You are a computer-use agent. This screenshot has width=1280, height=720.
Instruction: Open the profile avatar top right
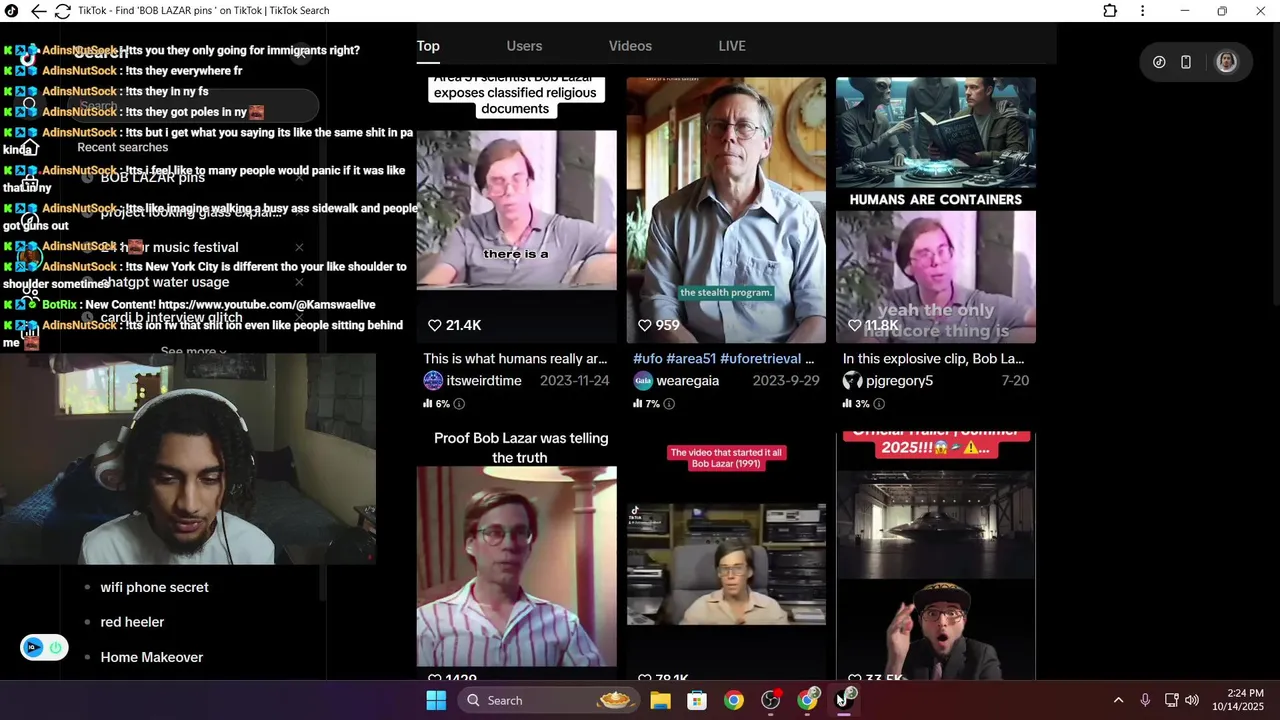[x=1226, y=62]
